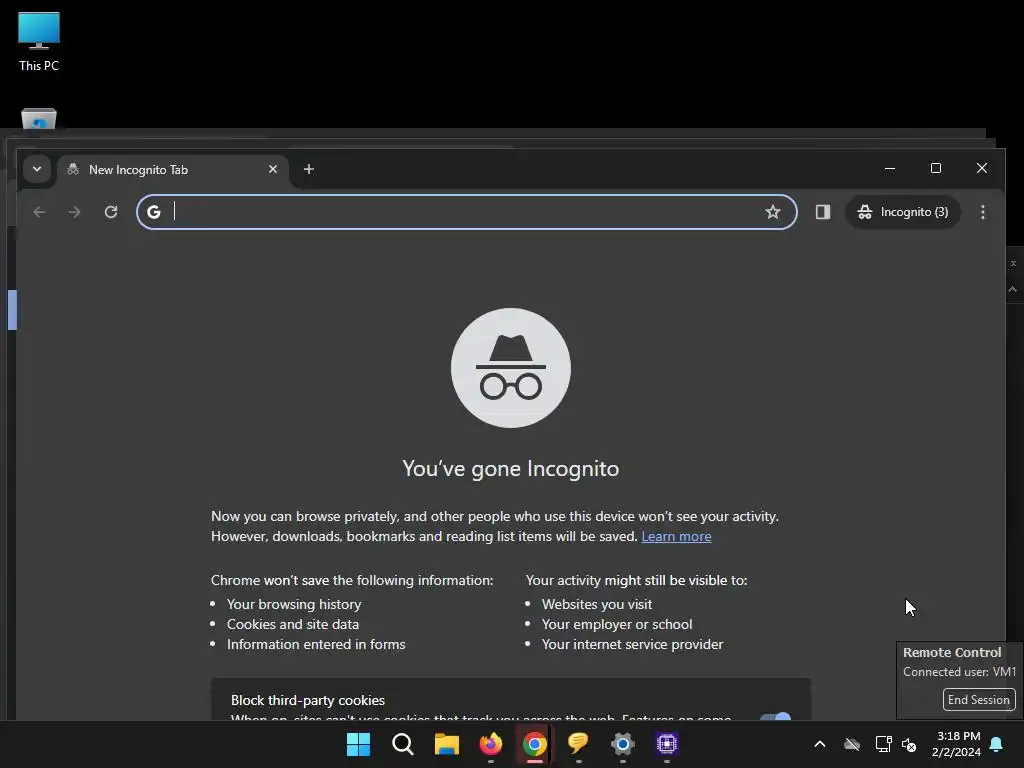
Task: Click the Remote Control panel title
Action: pyautogui.click(x=952, y=652)
